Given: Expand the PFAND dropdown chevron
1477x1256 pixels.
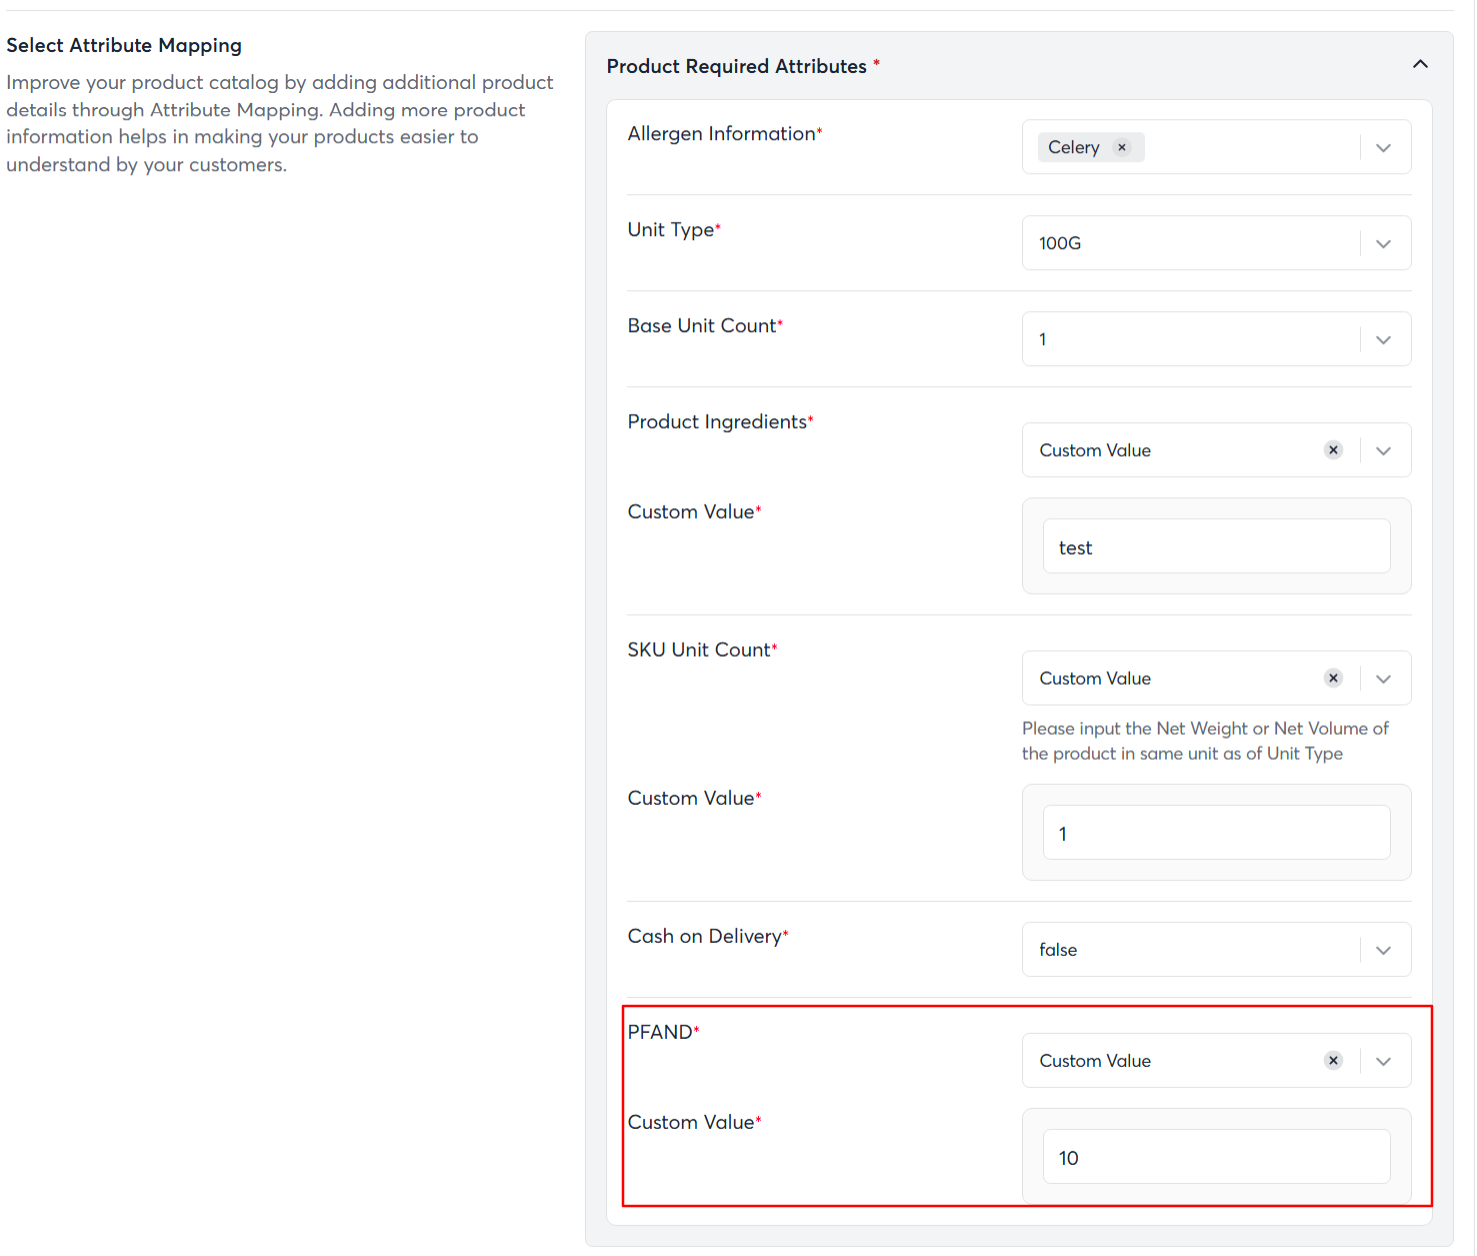Looking at the screenshot, I should (1384, 1061).
